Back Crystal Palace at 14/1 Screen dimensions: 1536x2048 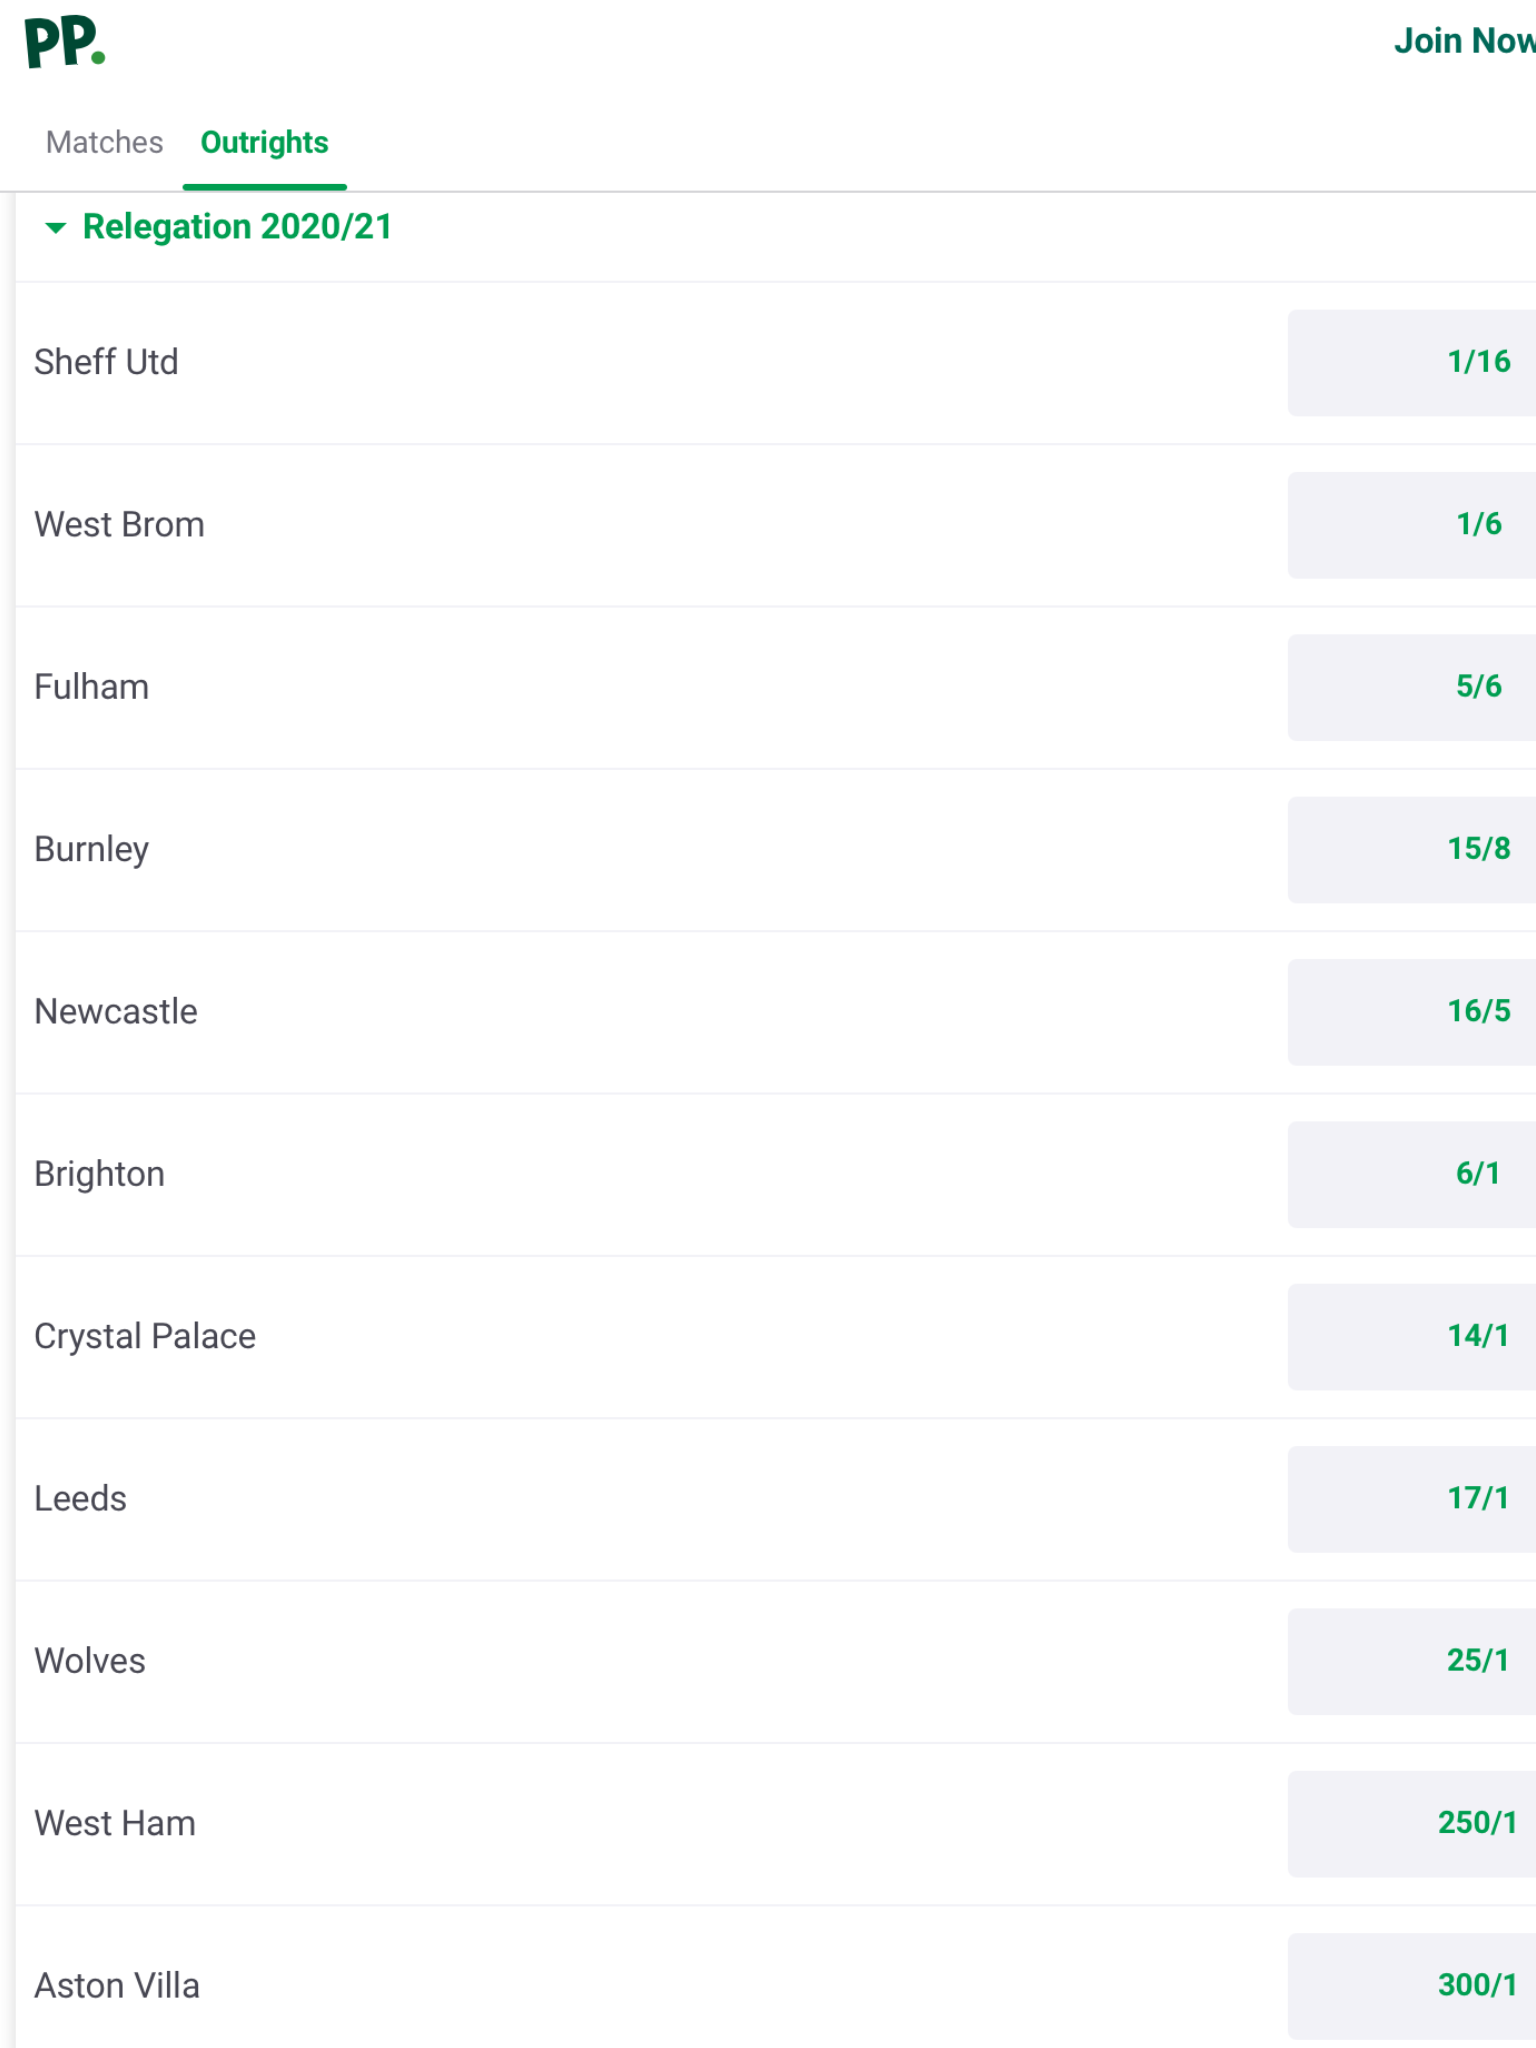click(x=1412, y=1336)
